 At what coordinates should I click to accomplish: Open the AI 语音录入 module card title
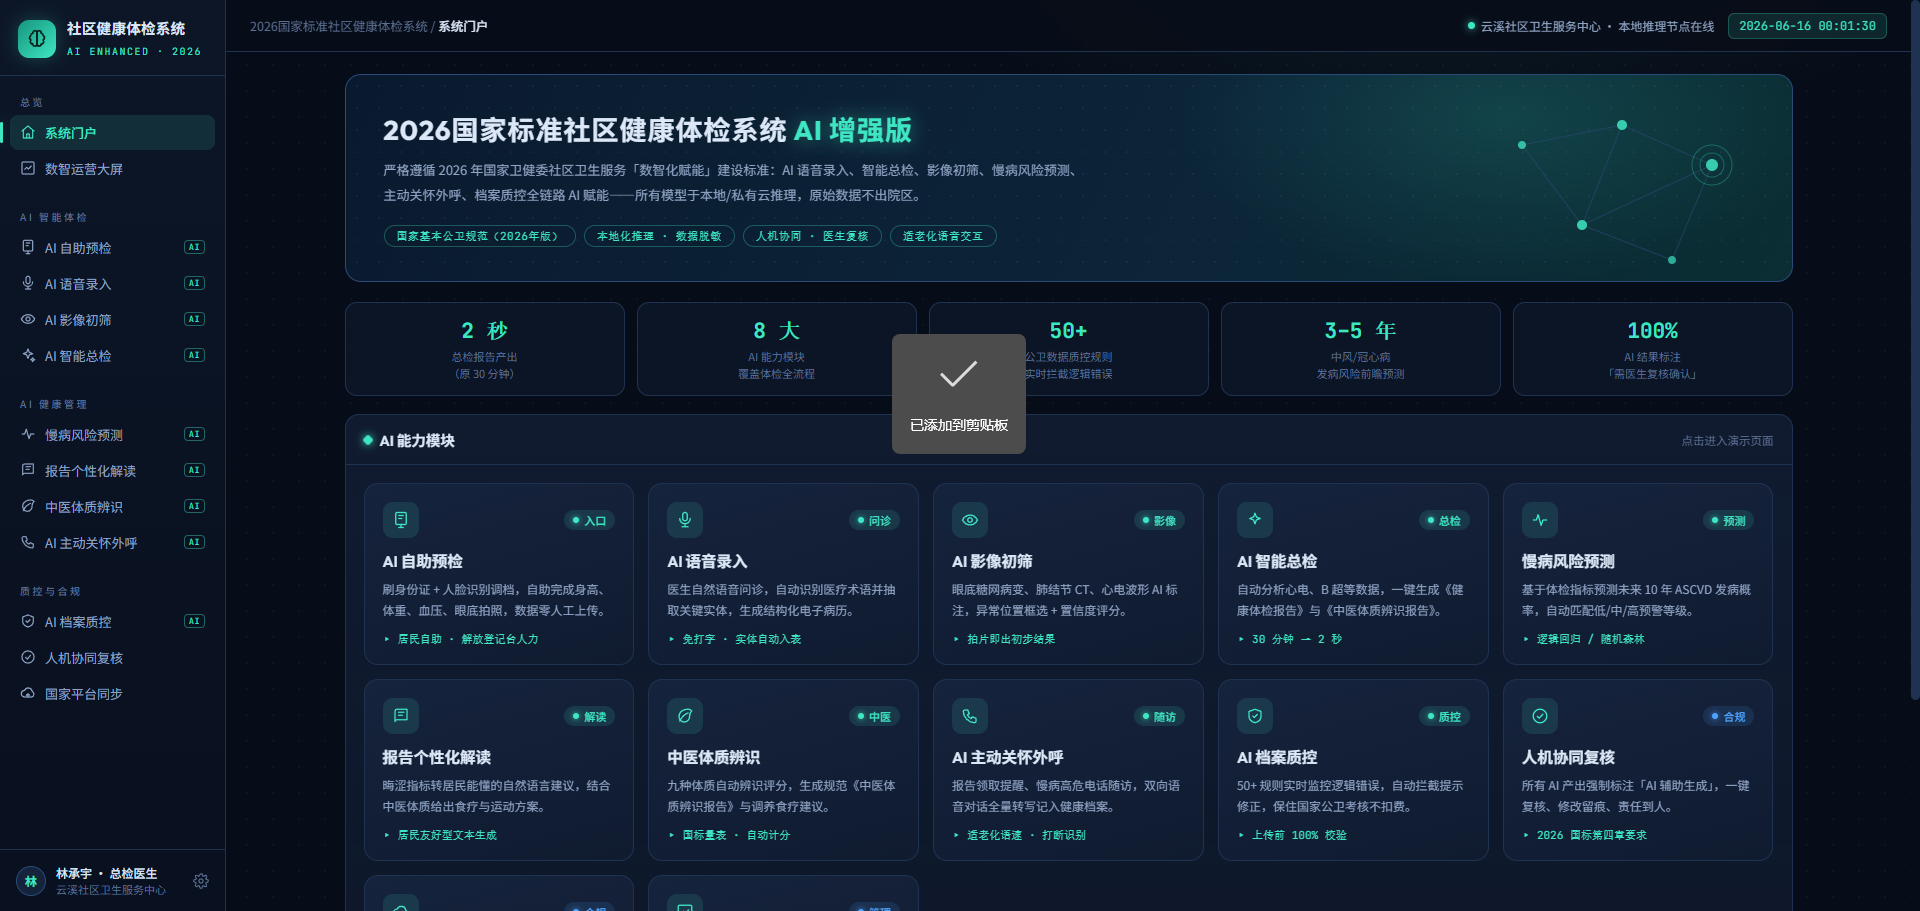click(708, 562)
